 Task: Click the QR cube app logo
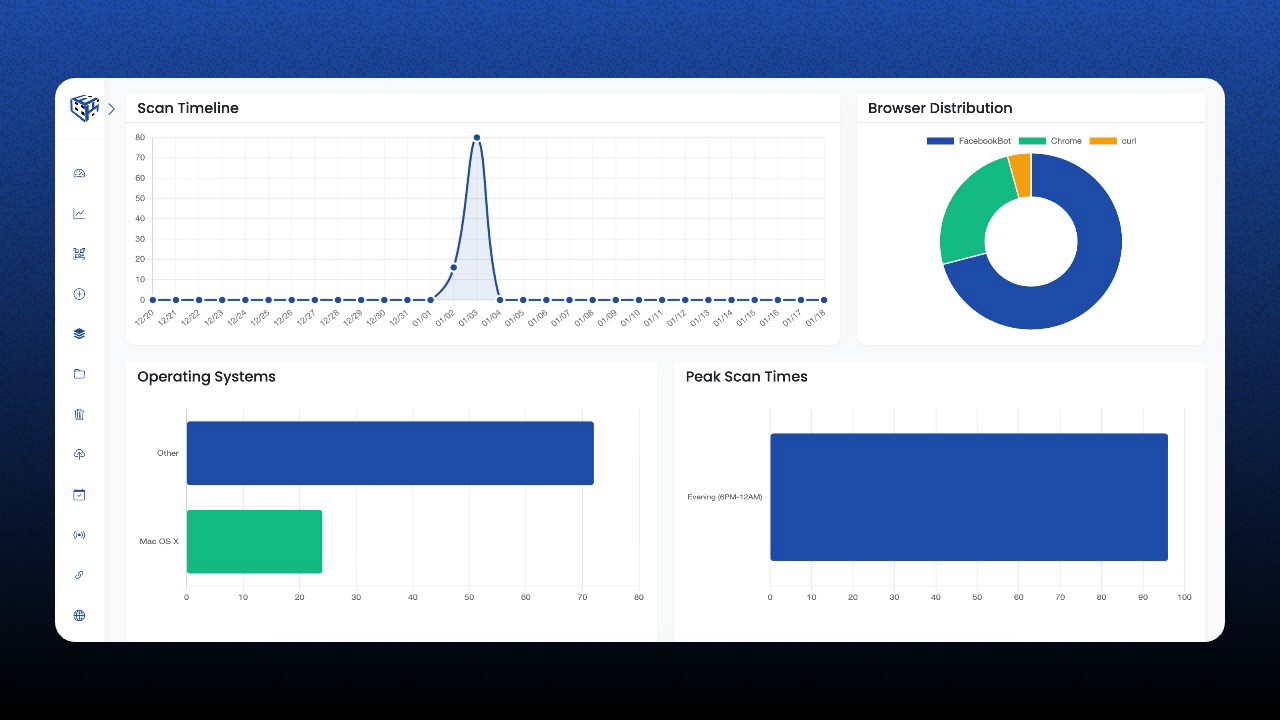click(84, 108)
